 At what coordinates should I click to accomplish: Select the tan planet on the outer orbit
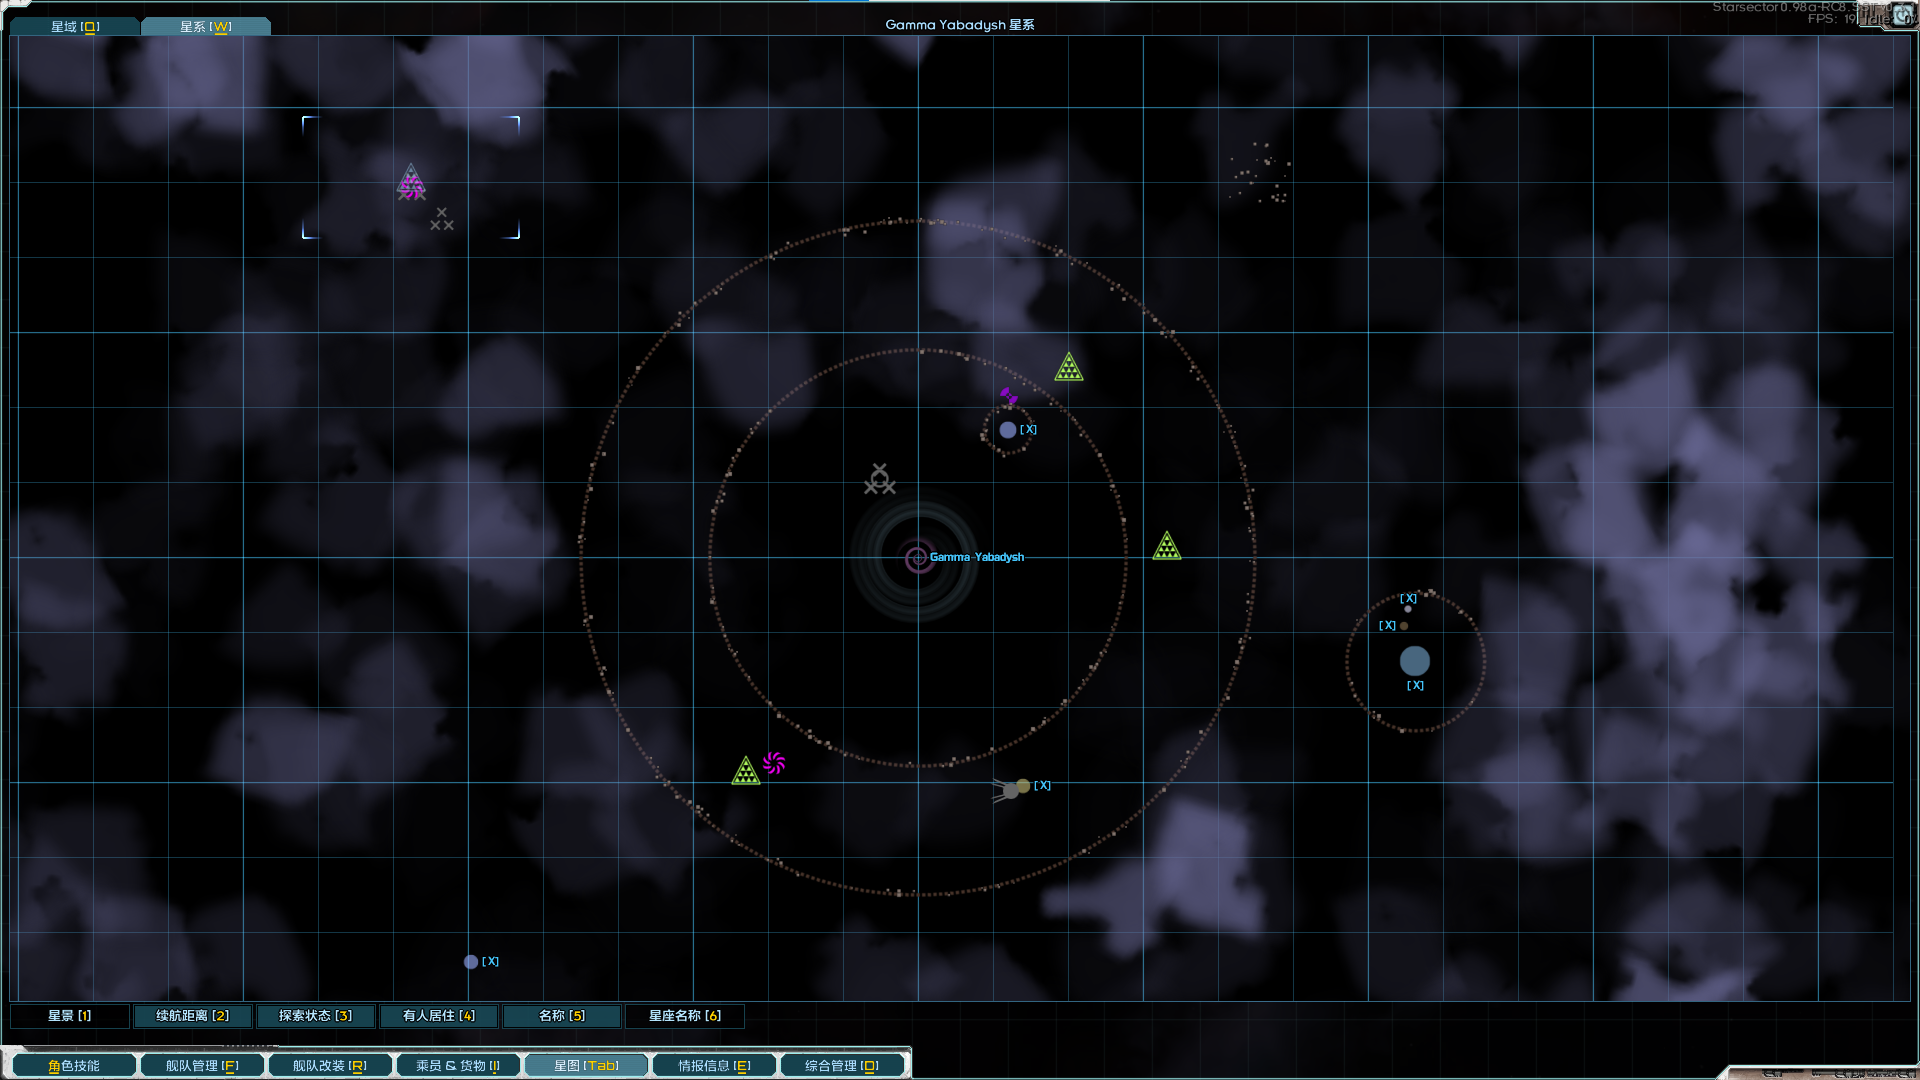[1023, 786]
